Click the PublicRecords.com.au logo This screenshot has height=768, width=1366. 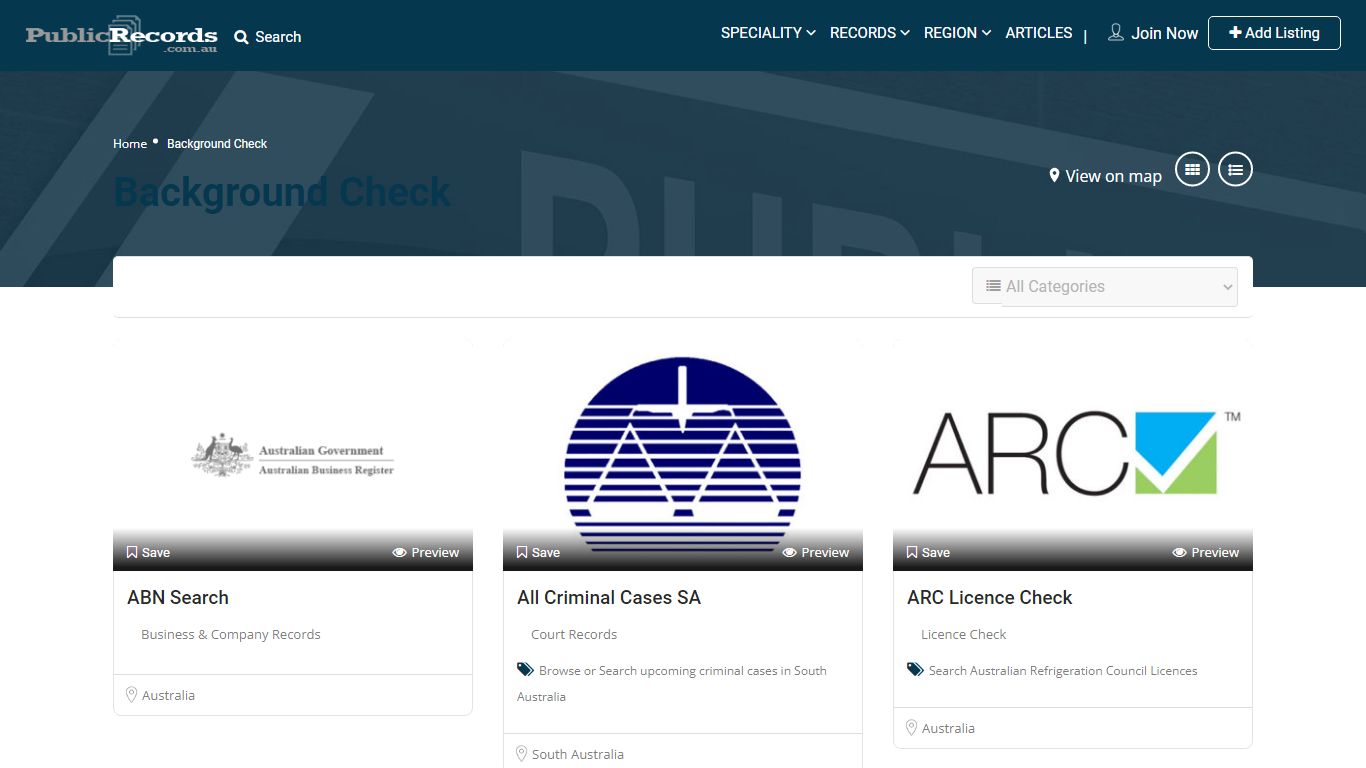pos(121,35)
